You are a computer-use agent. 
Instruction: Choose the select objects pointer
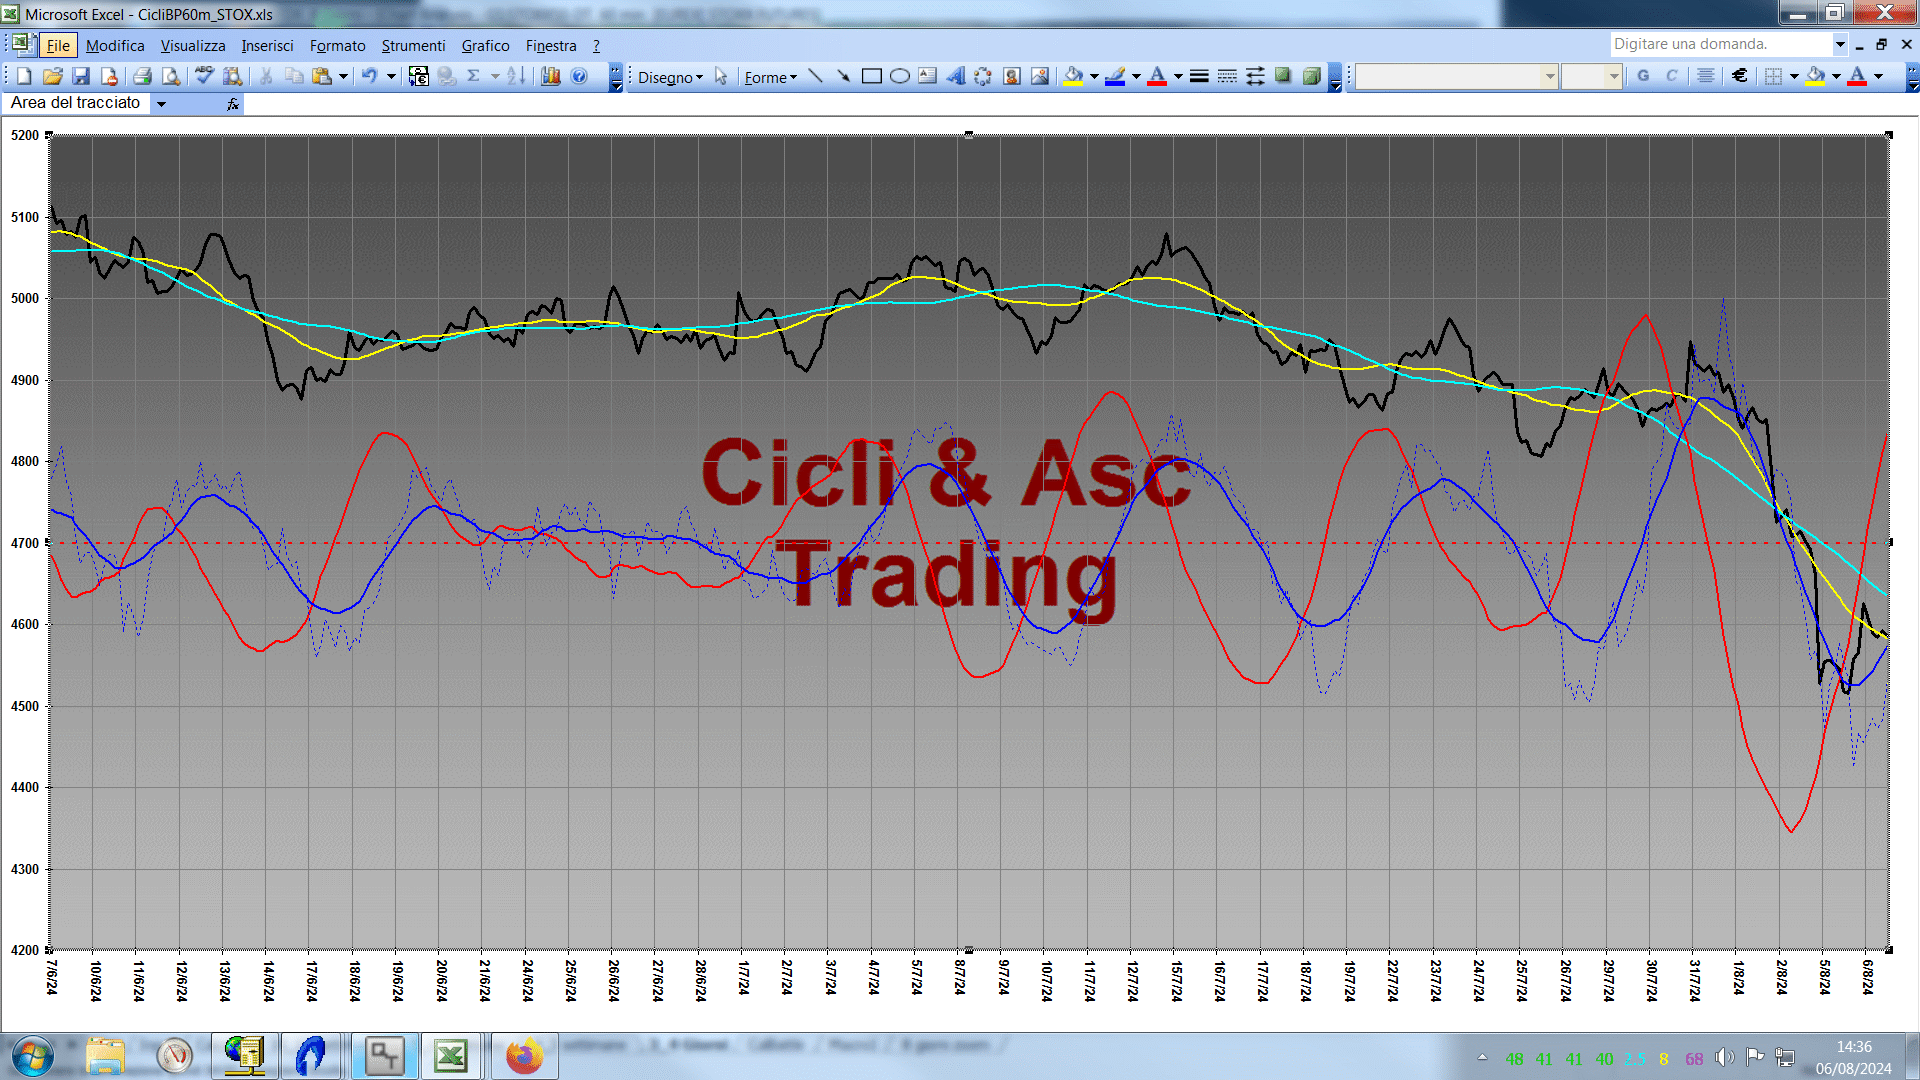(x=721, y=76)
